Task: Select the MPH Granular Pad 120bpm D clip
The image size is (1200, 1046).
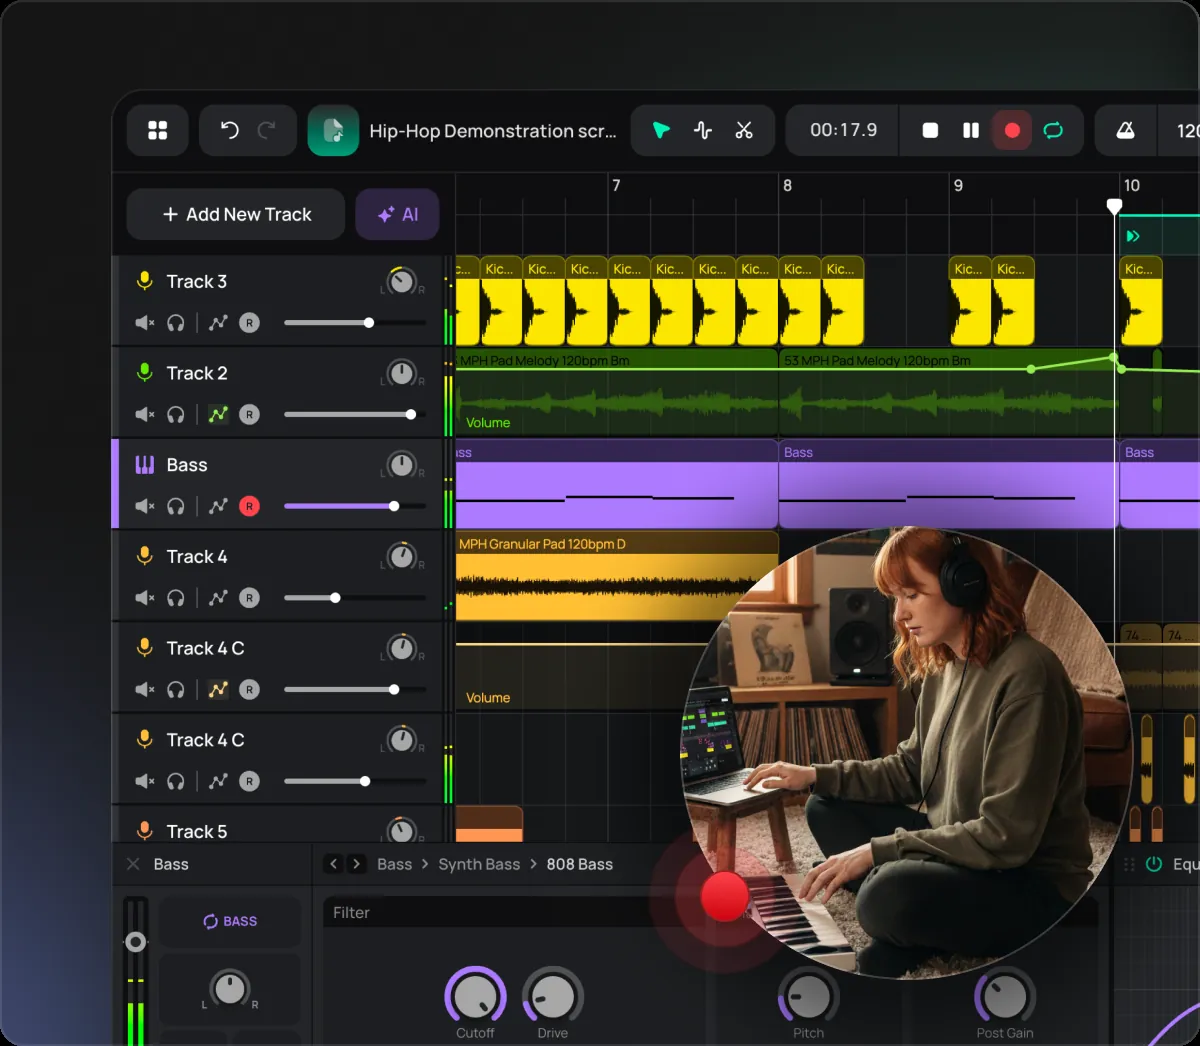Action: click(x=616, y=576)
